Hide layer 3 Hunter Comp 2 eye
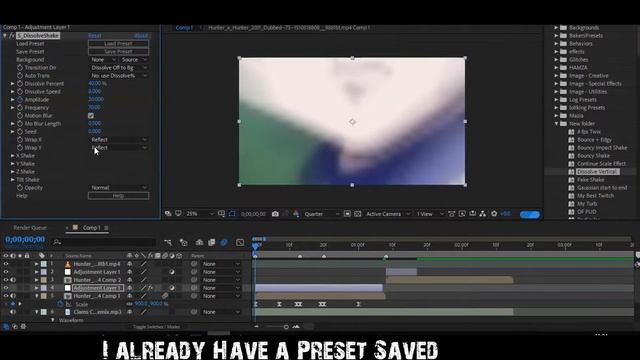The image size is (640, 360). pos(6,280)
